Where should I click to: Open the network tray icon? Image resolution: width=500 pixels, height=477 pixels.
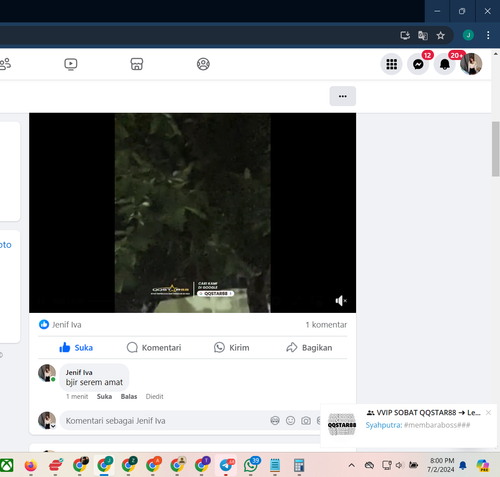coord(387,465)
